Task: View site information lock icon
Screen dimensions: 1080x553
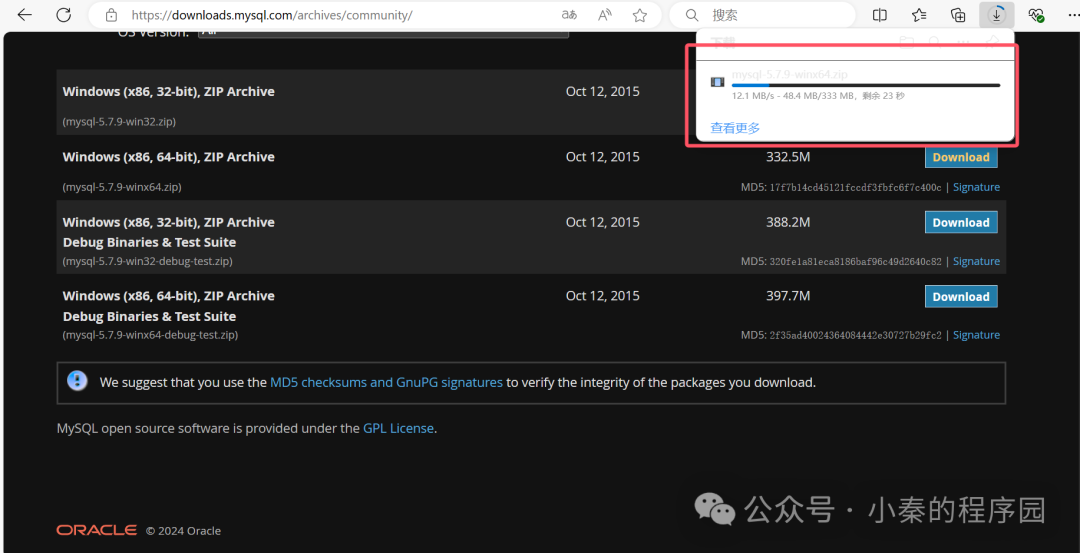Action: (x=111, y=14)
